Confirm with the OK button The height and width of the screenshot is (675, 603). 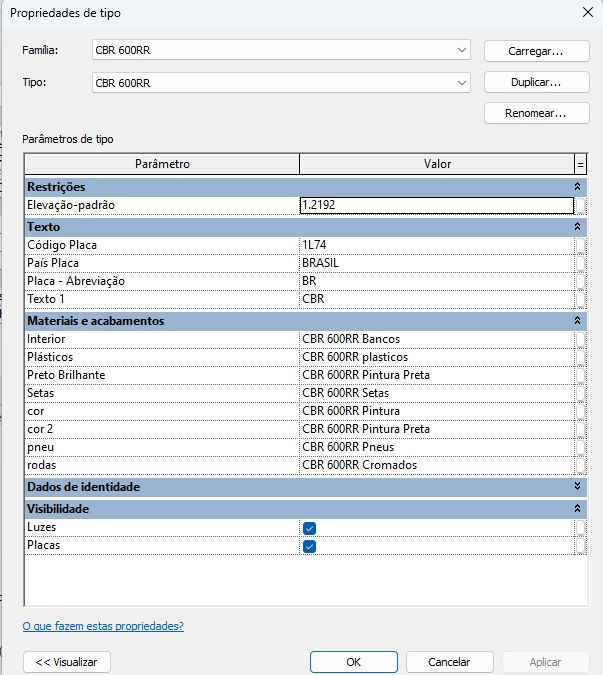[354, 662]
